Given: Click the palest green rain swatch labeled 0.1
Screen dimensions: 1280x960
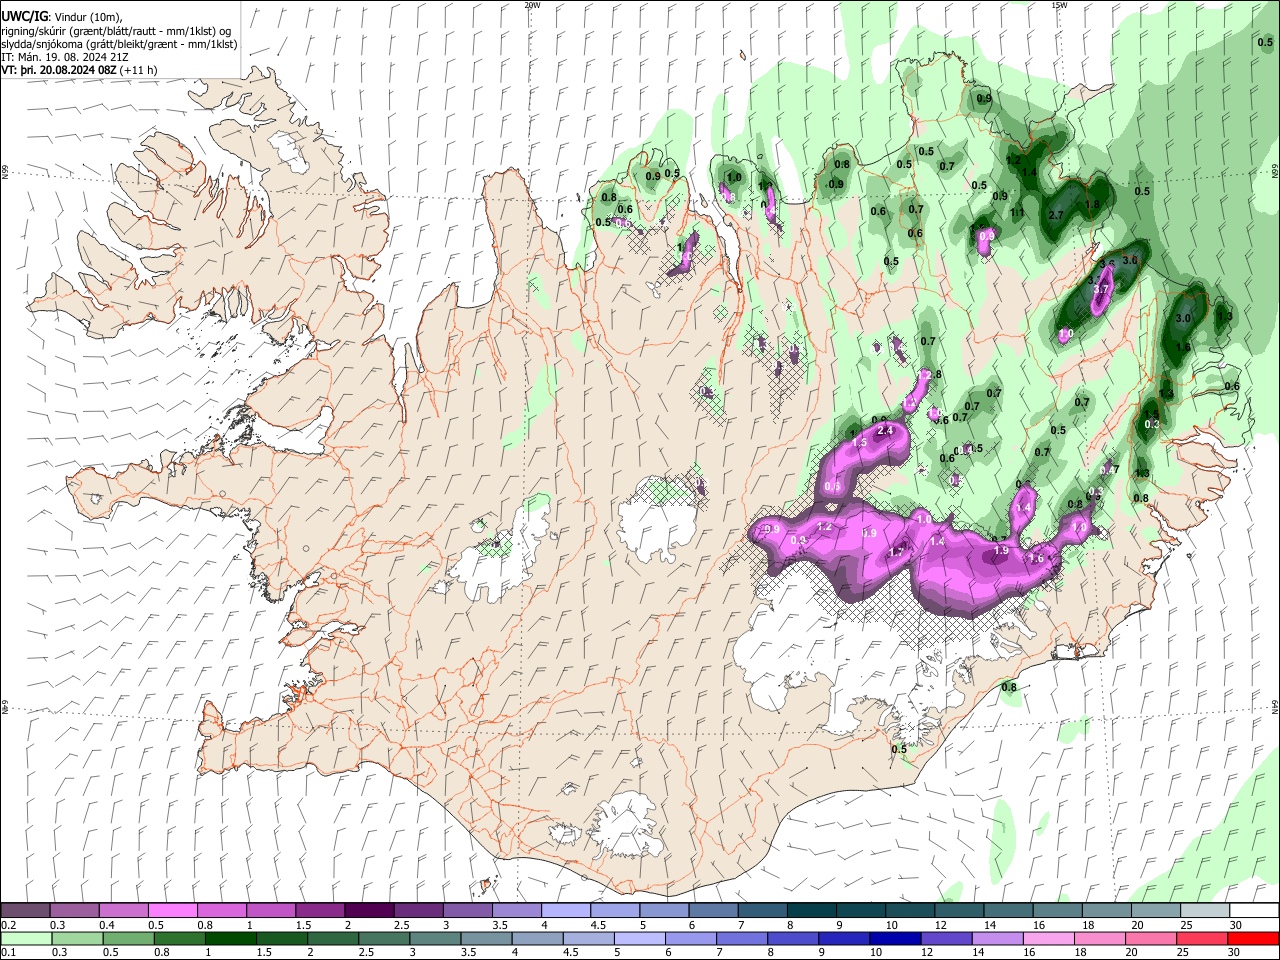Looking at the screenshot, I should pyautogui.click(x=26, y=938).
